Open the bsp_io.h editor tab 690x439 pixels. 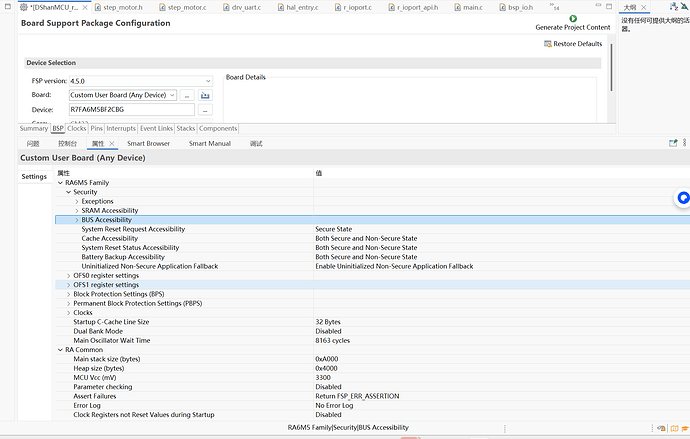click(517, 7)
